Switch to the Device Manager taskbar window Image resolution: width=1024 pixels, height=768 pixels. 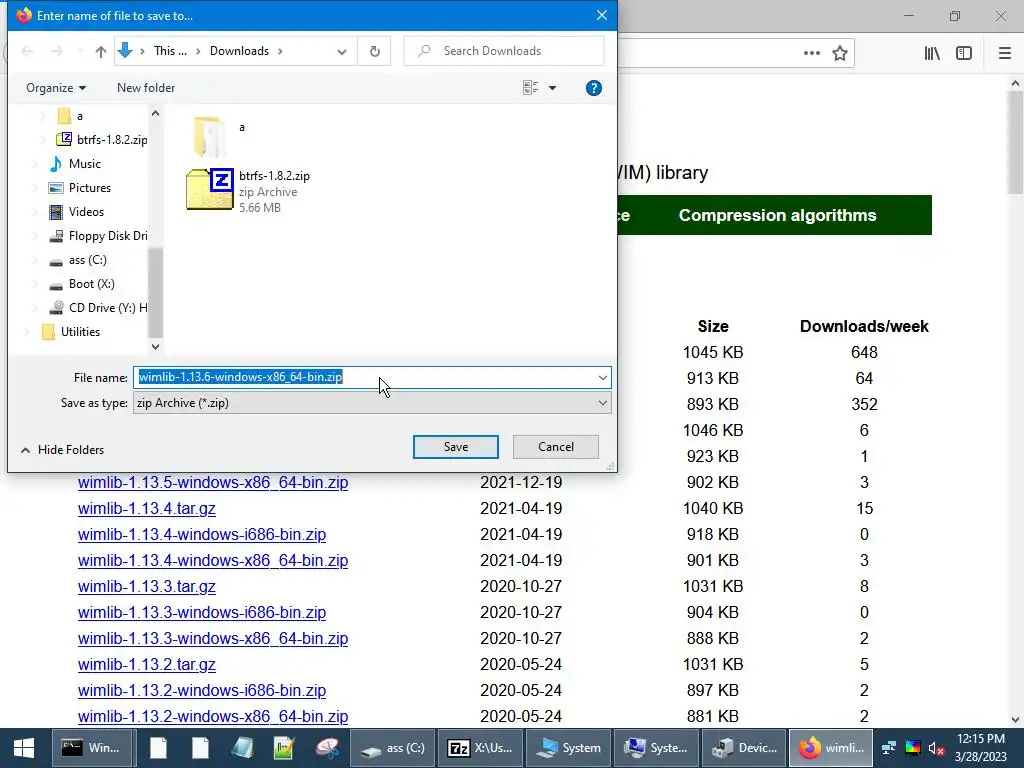pyautogui.click(x=743, y=748)
